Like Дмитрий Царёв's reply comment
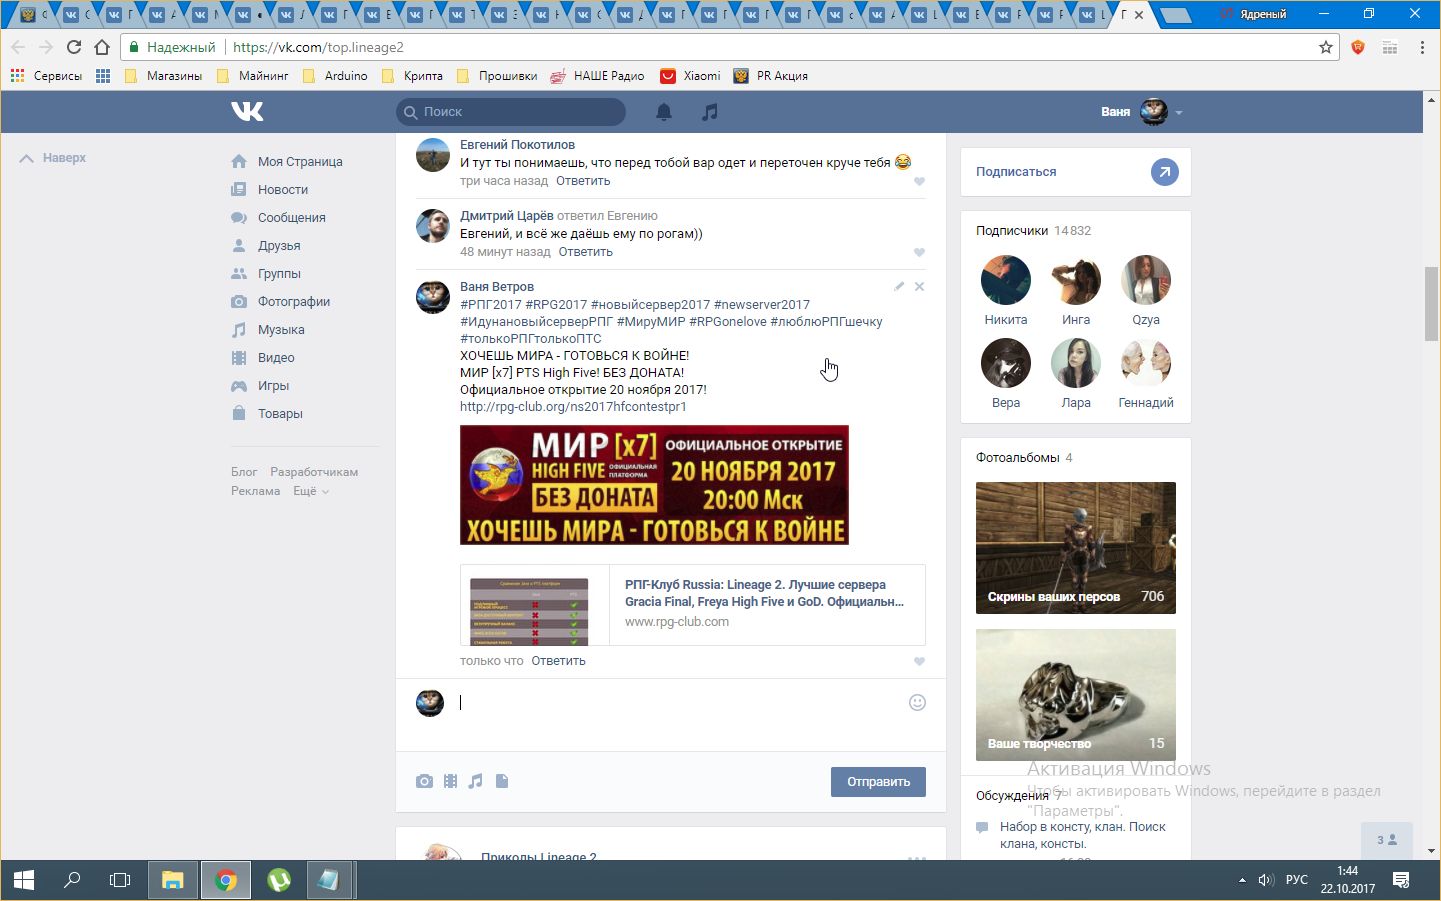This screenshot has width=1441, height=901. pyautogui.click(x=919, y=253)
